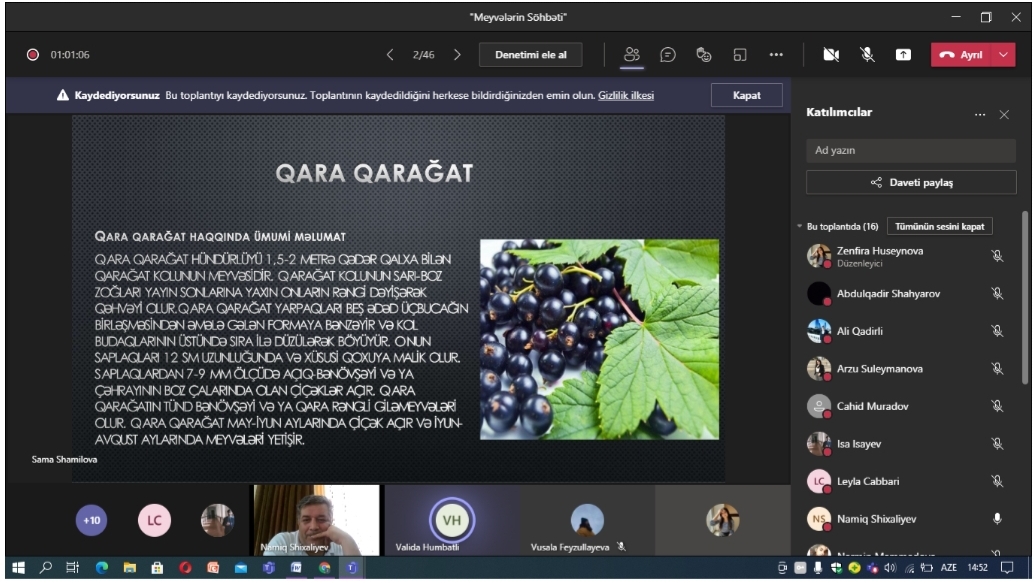Click the 'Denetimi ele al' button
The width and height of the screenshot is (1034, 583).
tap(530, 55)
